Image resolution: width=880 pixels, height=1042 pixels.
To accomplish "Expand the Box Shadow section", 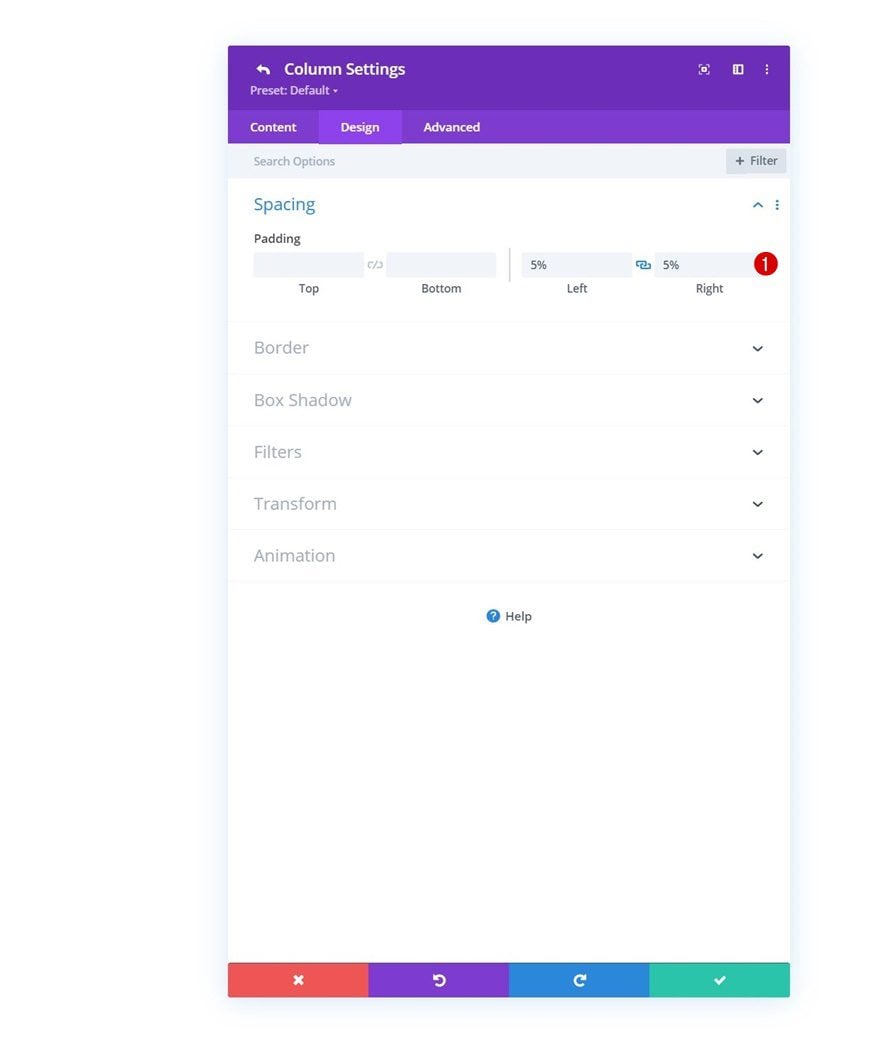I will [508, 400].
